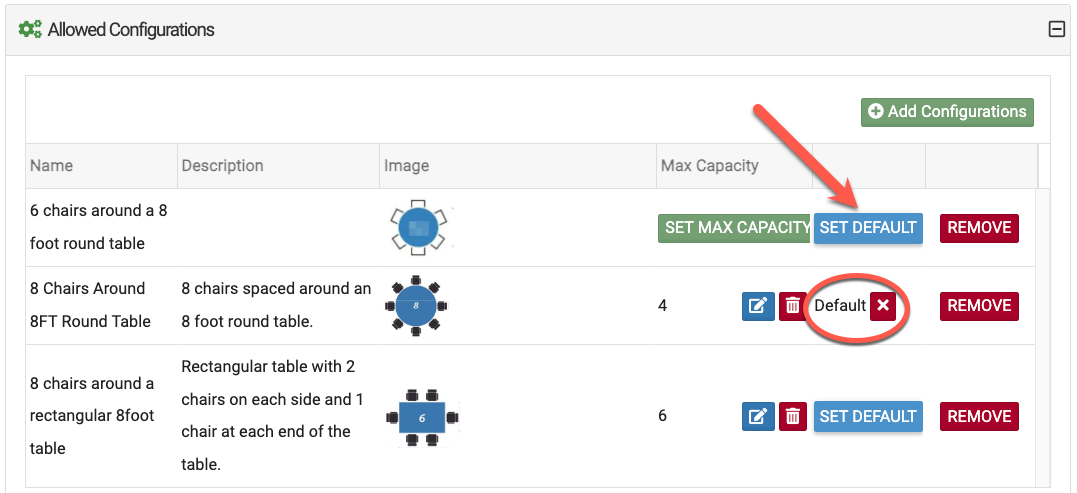Set 6 chairs round table as default

(x=868, y=228)
